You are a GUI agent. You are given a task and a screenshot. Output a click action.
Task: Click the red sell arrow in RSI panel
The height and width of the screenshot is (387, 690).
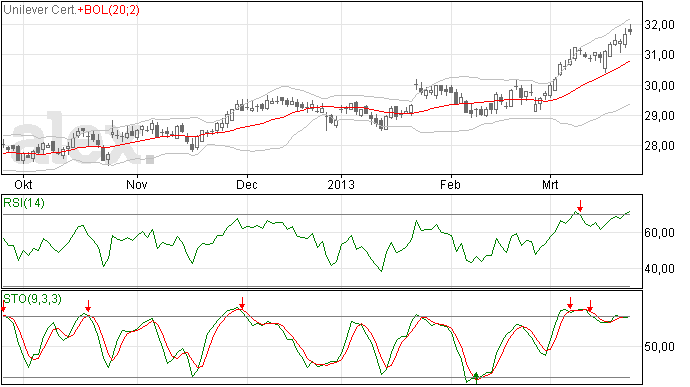pyautogui.click(x=580, y=206)
